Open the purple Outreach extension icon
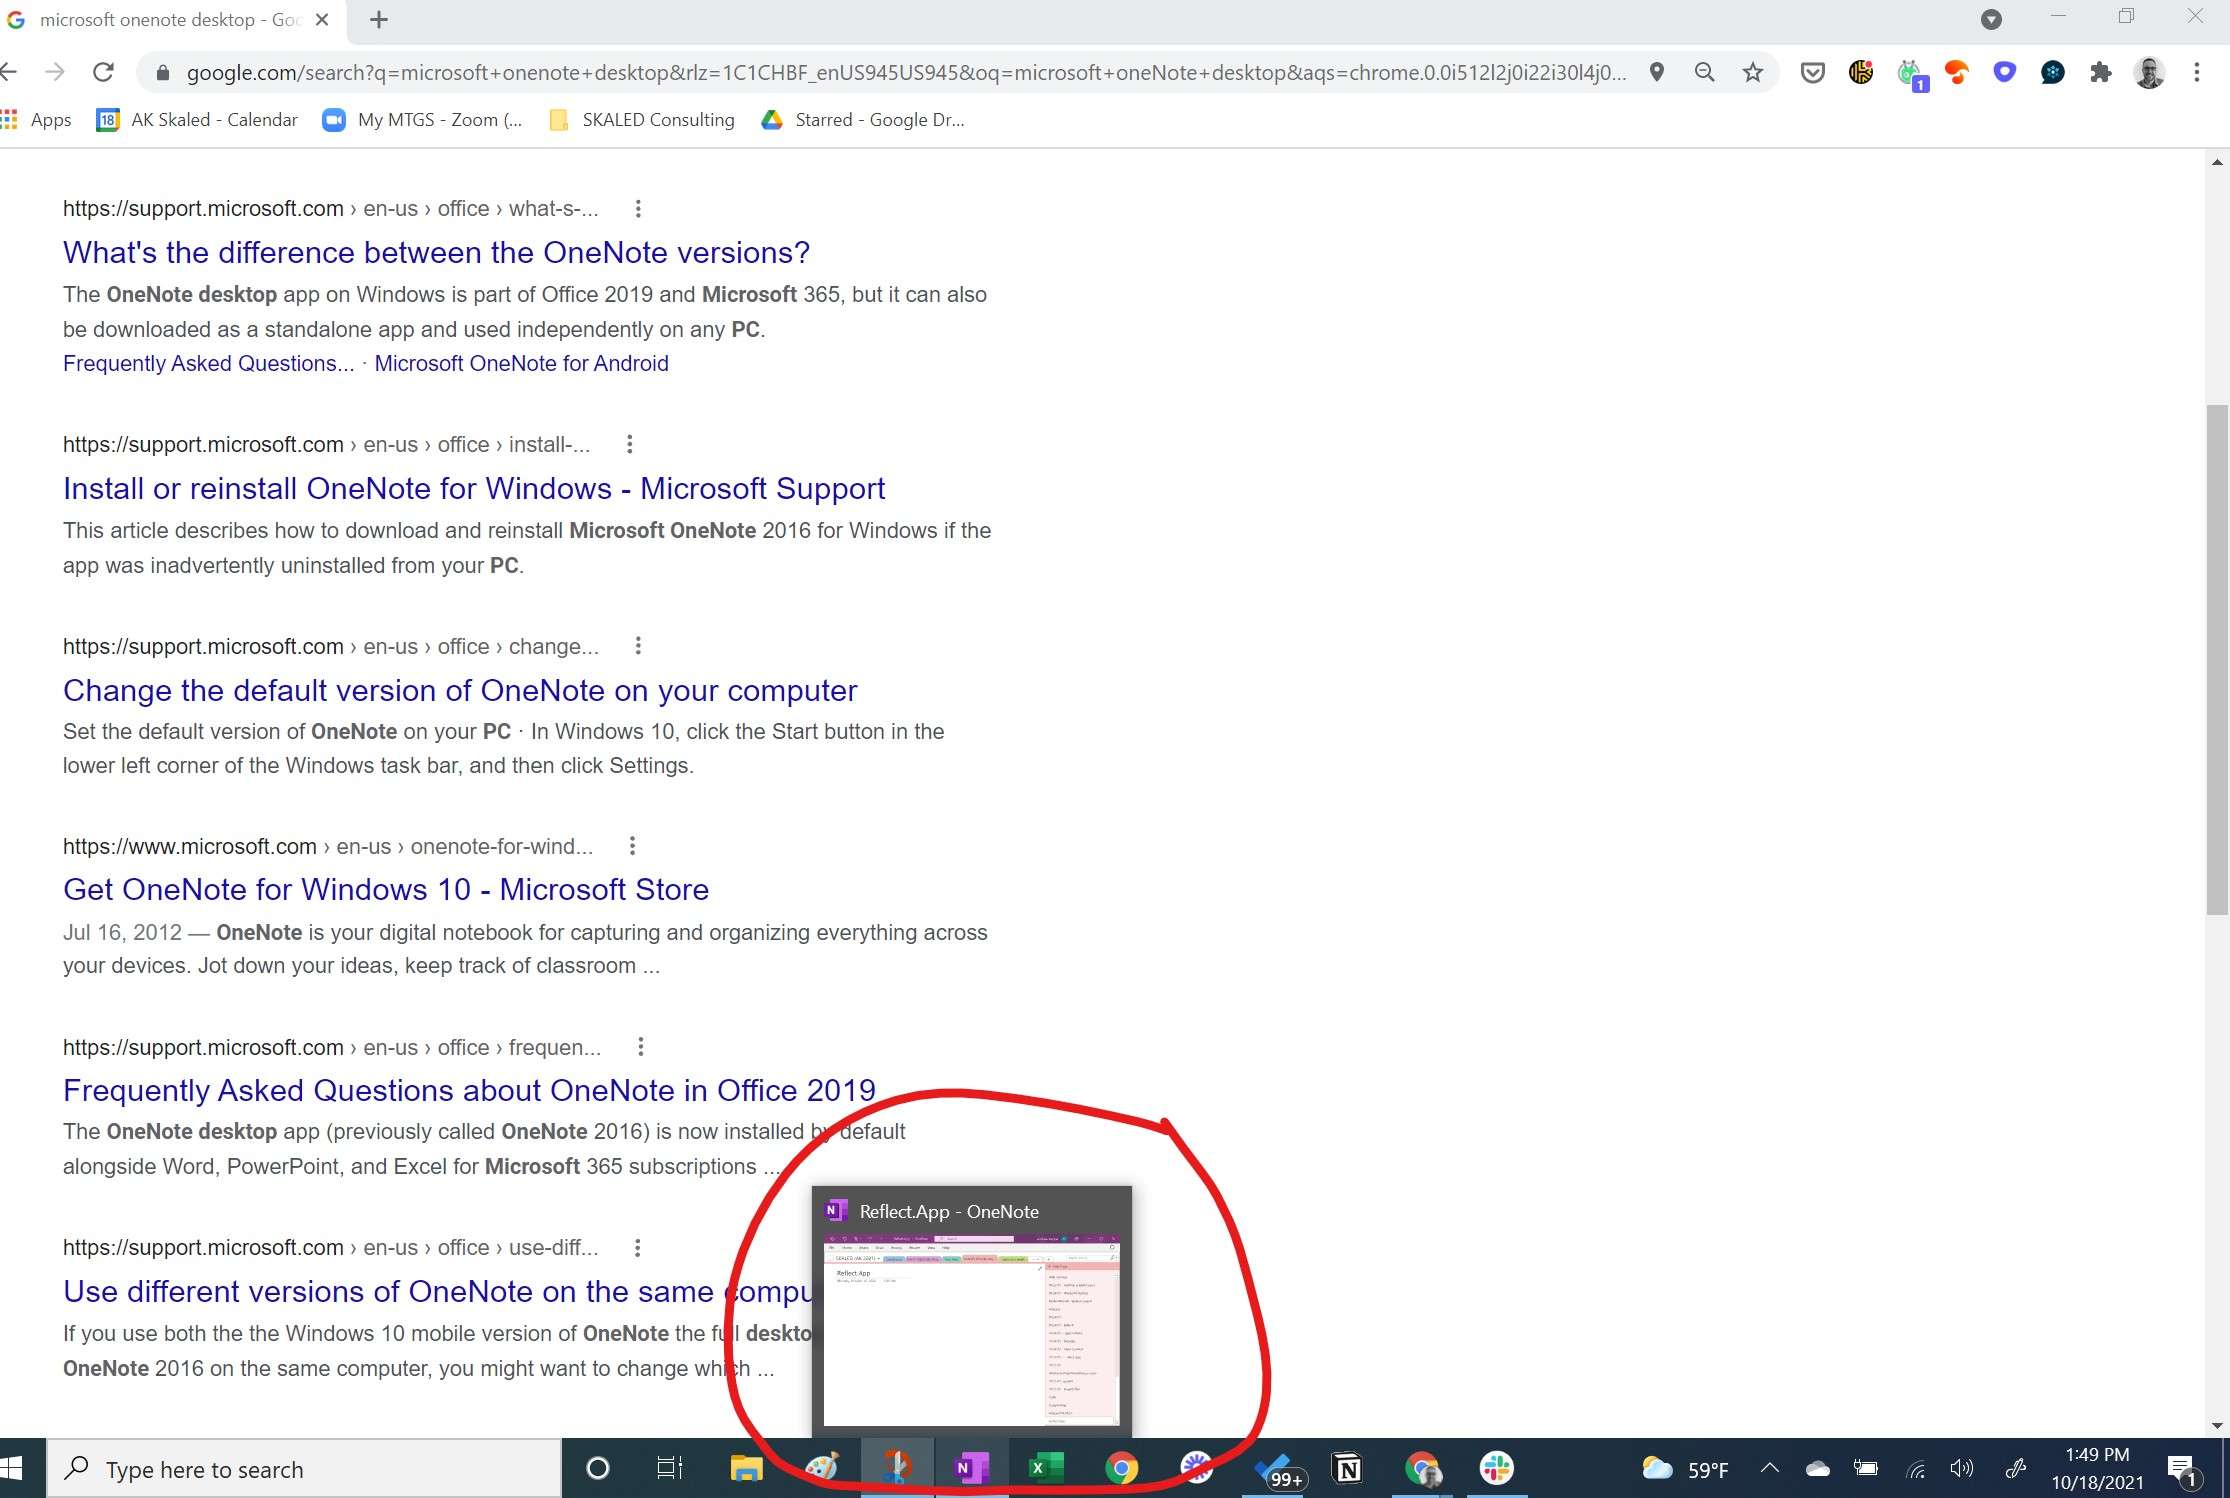 click(2005, 72)
